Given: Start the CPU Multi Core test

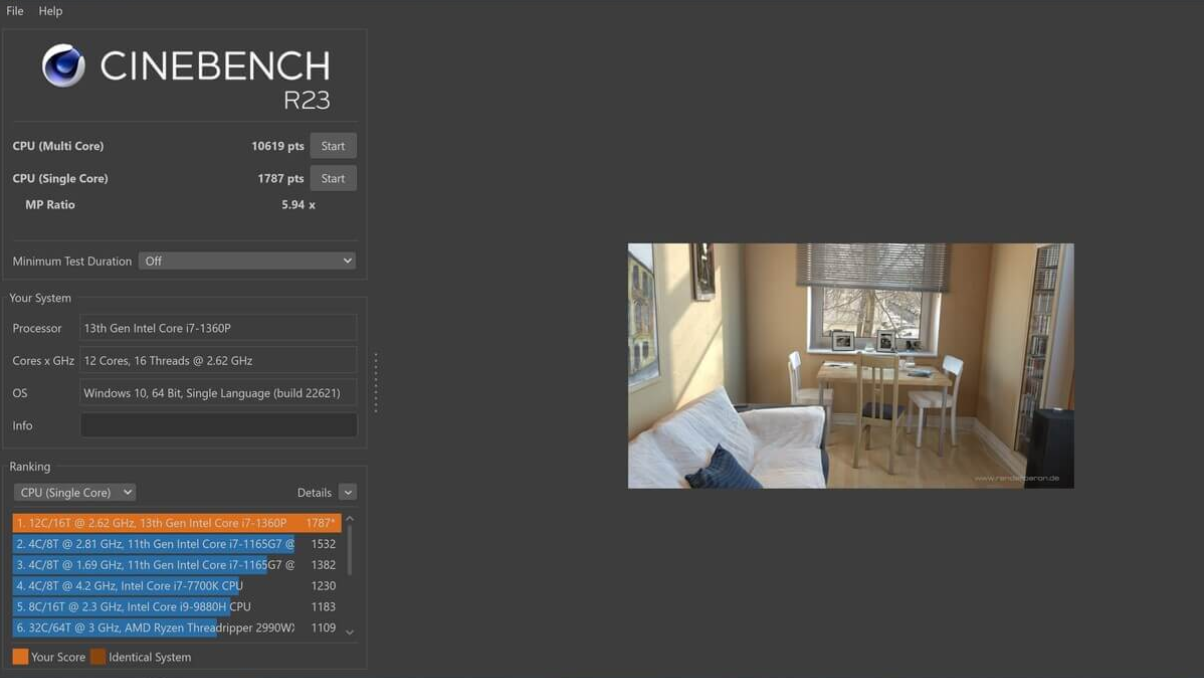Looking at the screenshot, I should 333,146.
